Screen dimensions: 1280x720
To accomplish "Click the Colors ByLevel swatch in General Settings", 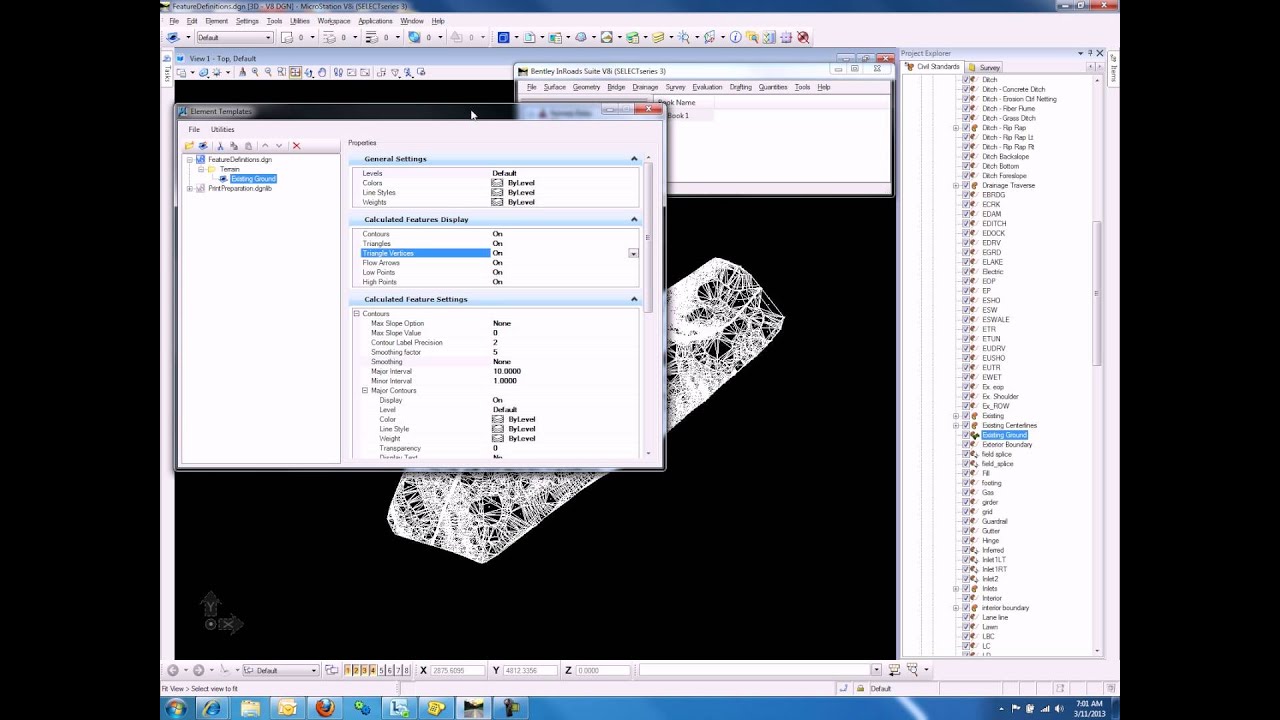I will 497,183.
